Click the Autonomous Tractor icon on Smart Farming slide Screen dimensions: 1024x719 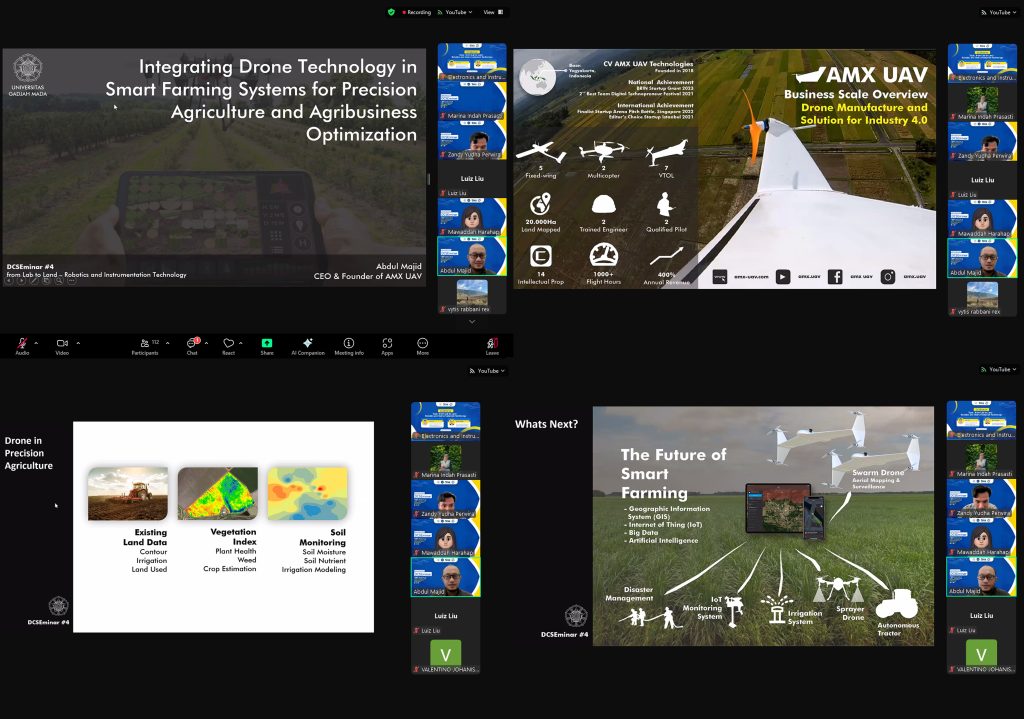pyautogui.click(x=897, y=604)
